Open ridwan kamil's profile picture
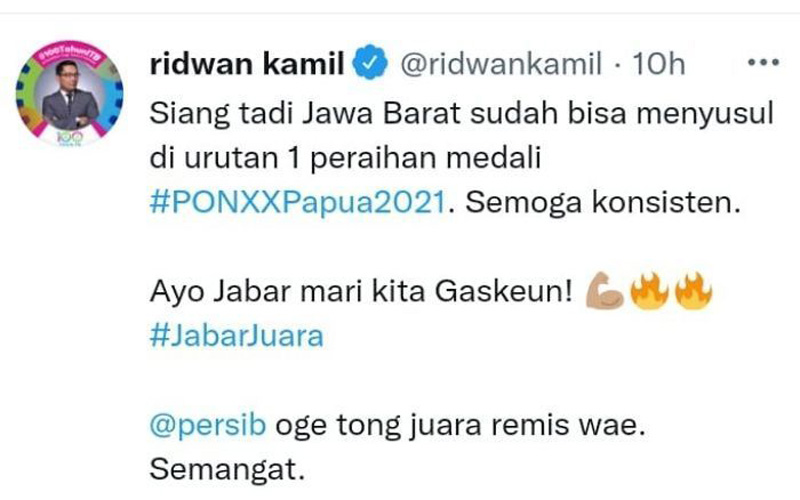 point(69,93)
